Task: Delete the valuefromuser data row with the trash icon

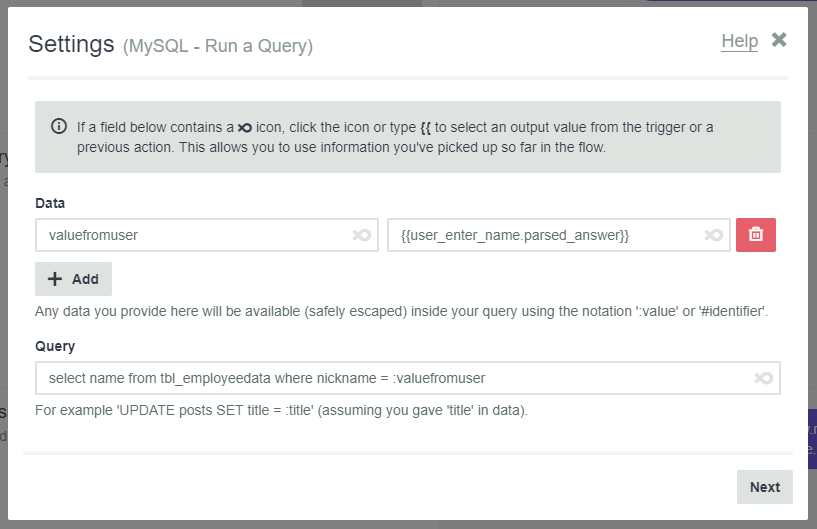Action: pyautogui.click(x=756, y=235)
